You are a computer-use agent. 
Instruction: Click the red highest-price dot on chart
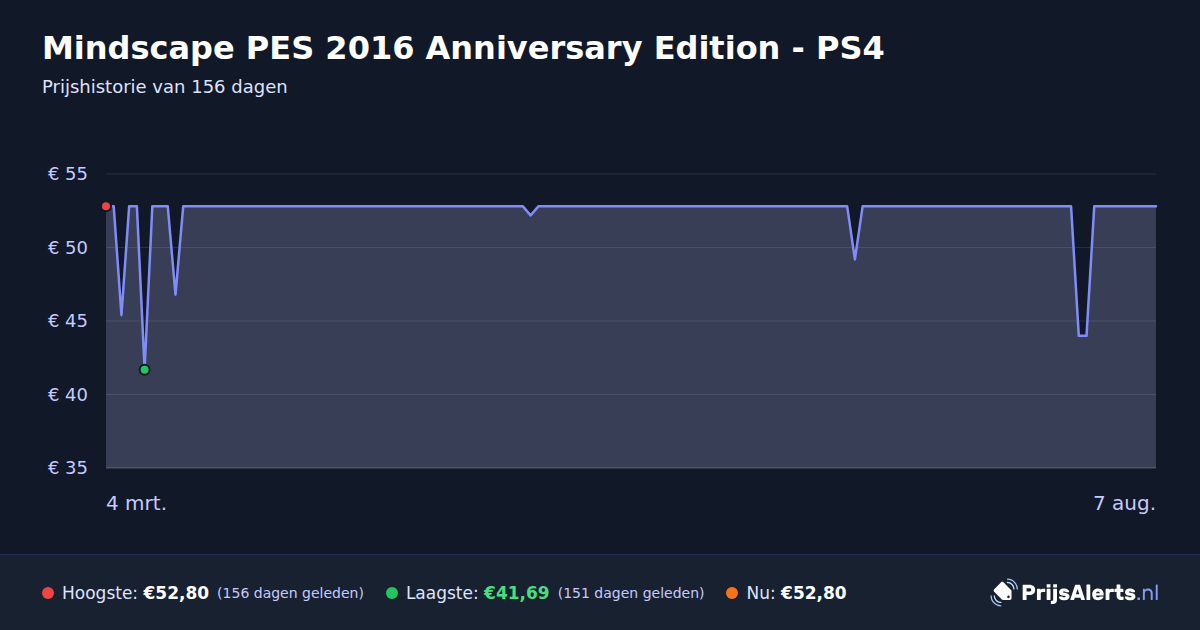pyautogui.click(x=106, y=206)
